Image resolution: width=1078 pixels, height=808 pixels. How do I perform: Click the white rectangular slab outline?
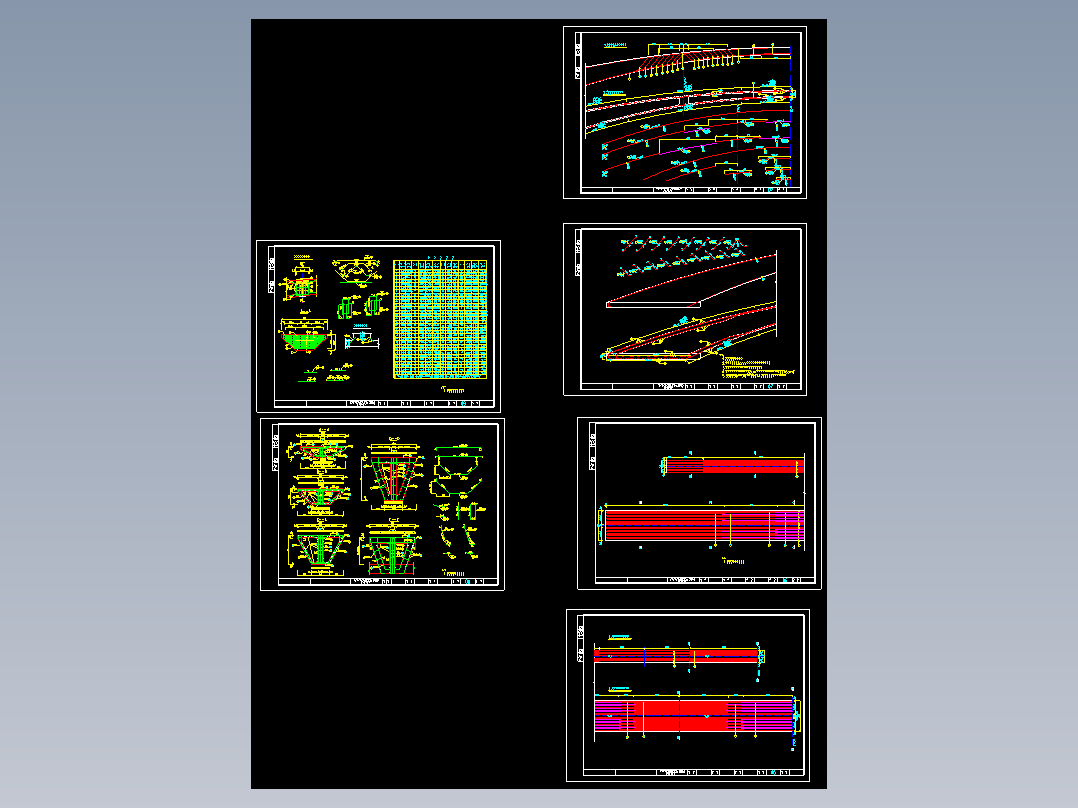click(653, 305)
